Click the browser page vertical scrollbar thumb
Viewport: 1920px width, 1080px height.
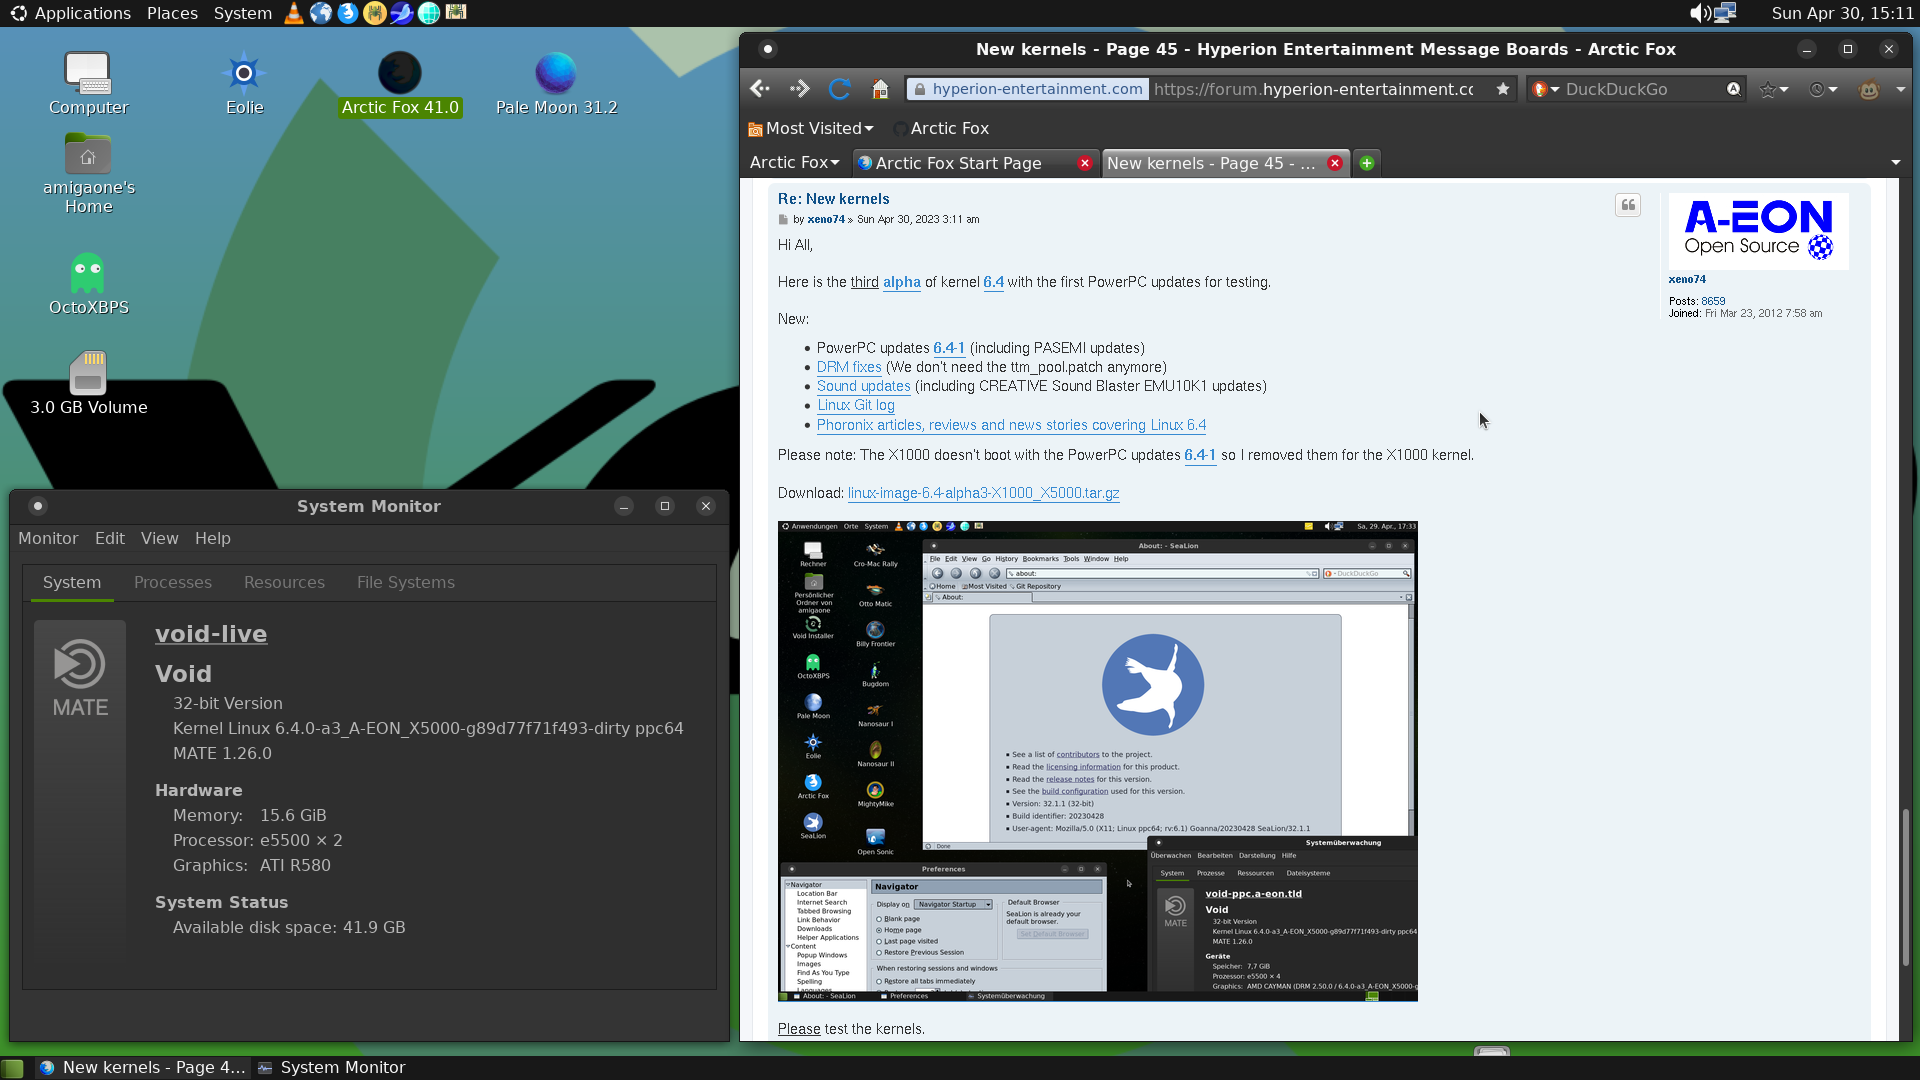(x=1906, y=886)
